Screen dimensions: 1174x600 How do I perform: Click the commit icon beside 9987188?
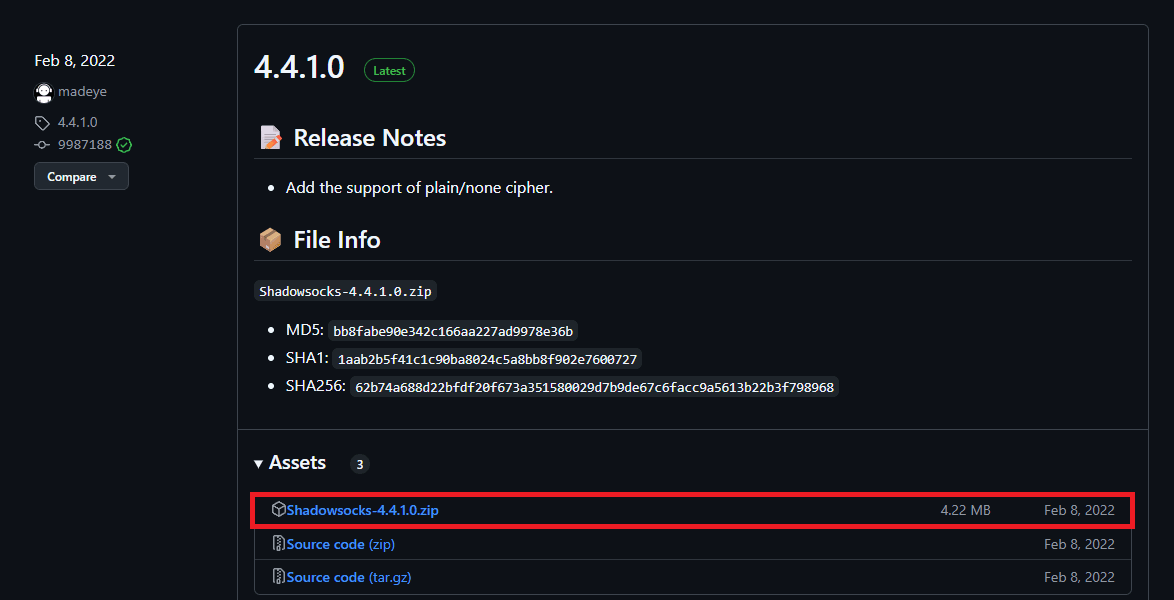[40, 144]
